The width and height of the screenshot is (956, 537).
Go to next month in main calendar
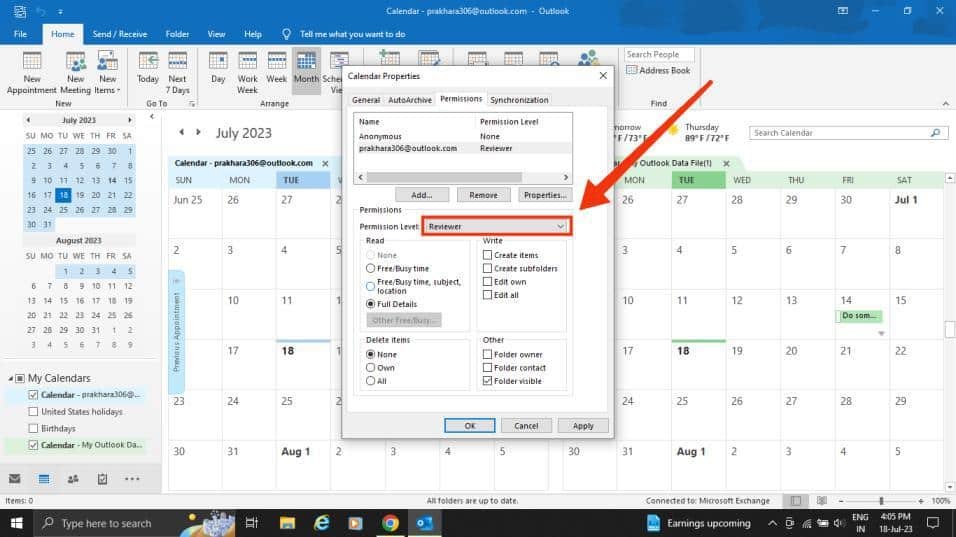(x=198, y=132)
